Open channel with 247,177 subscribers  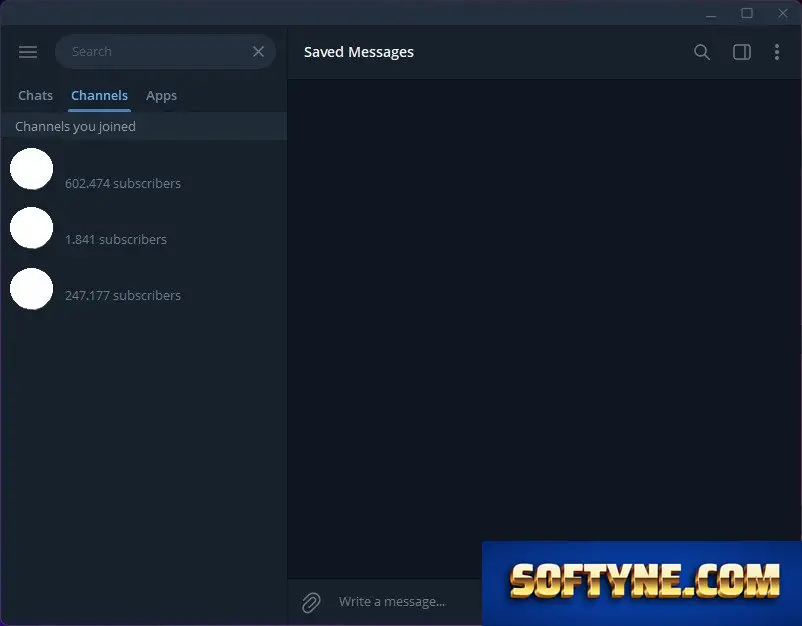[x=144, y=289]
